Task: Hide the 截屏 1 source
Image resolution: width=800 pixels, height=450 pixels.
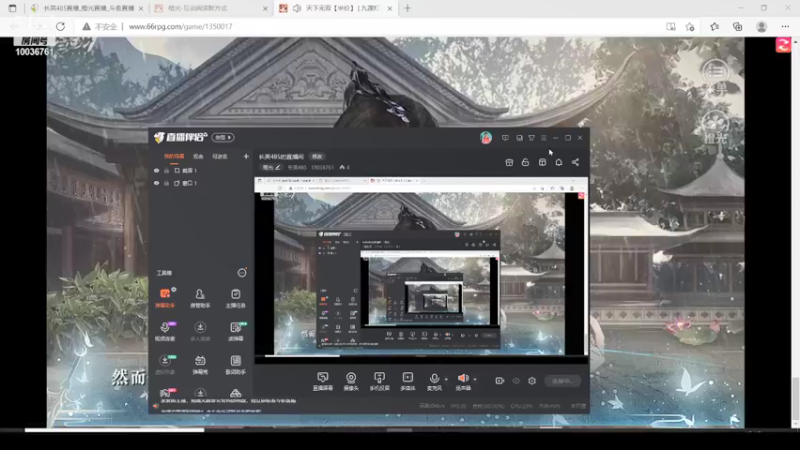Action: [x=157, y=170]
